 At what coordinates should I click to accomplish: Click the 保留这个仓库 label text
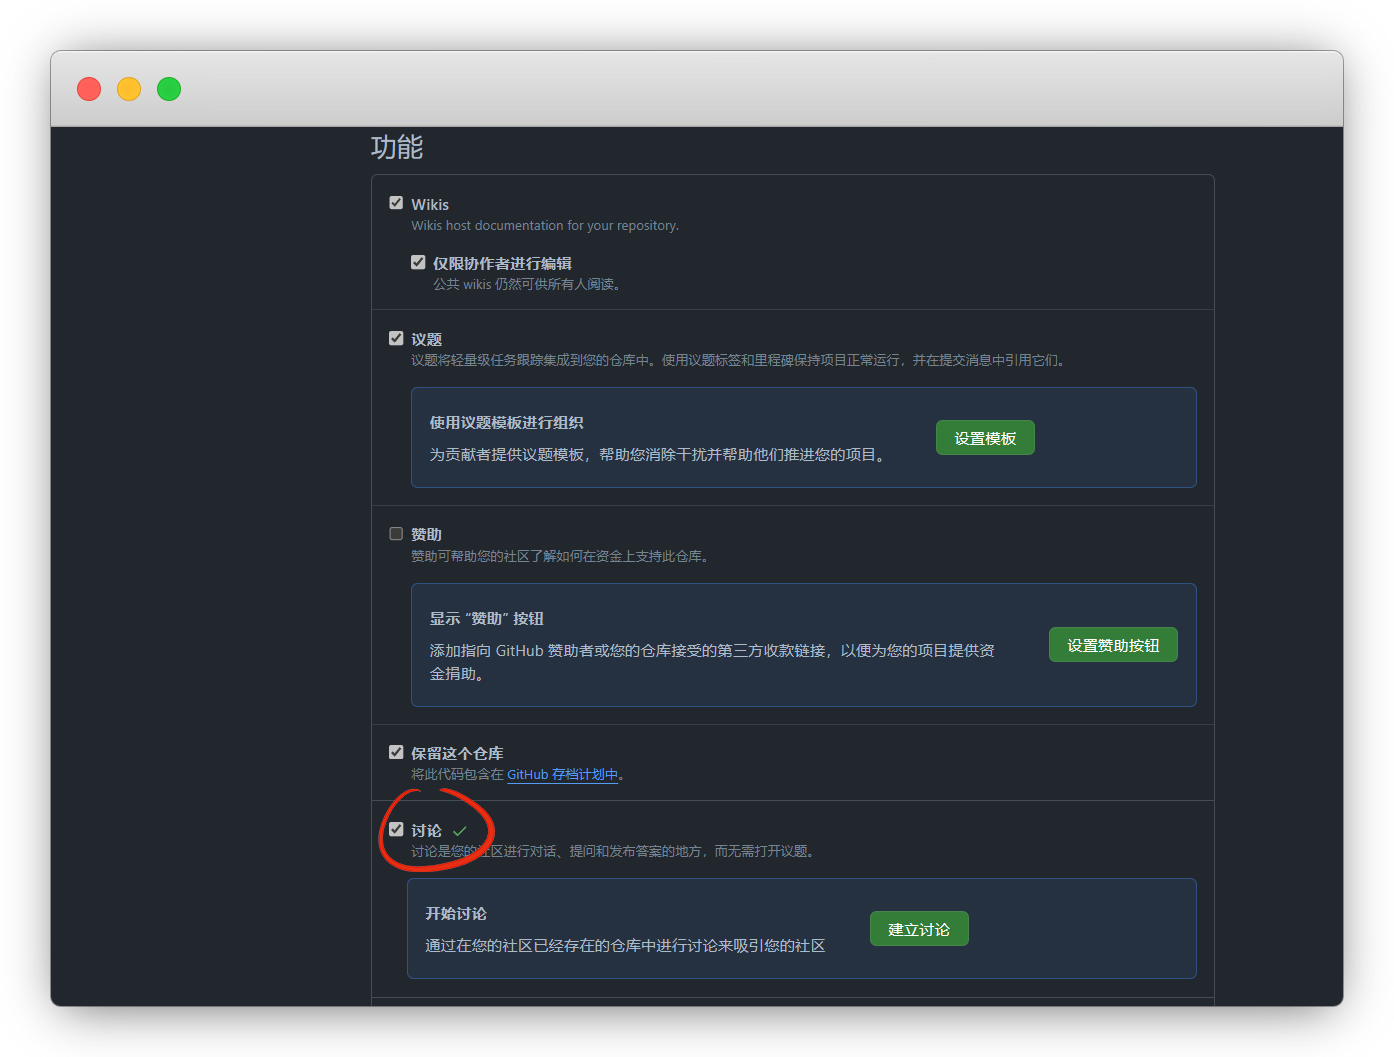(457, 754)
